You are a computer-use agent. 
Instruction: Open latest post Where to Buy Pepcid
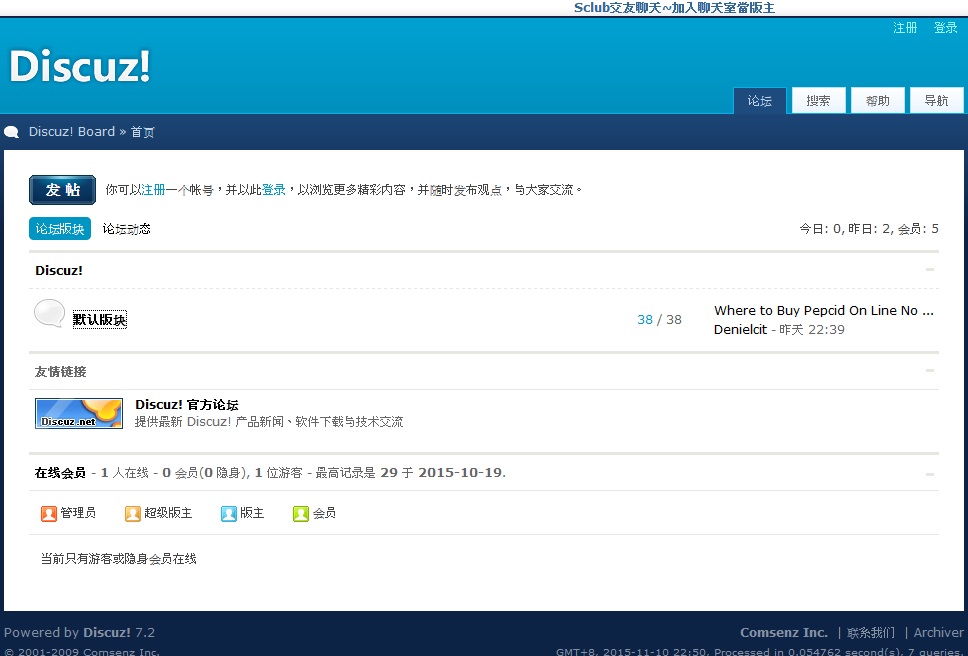[x=823, y=311]
